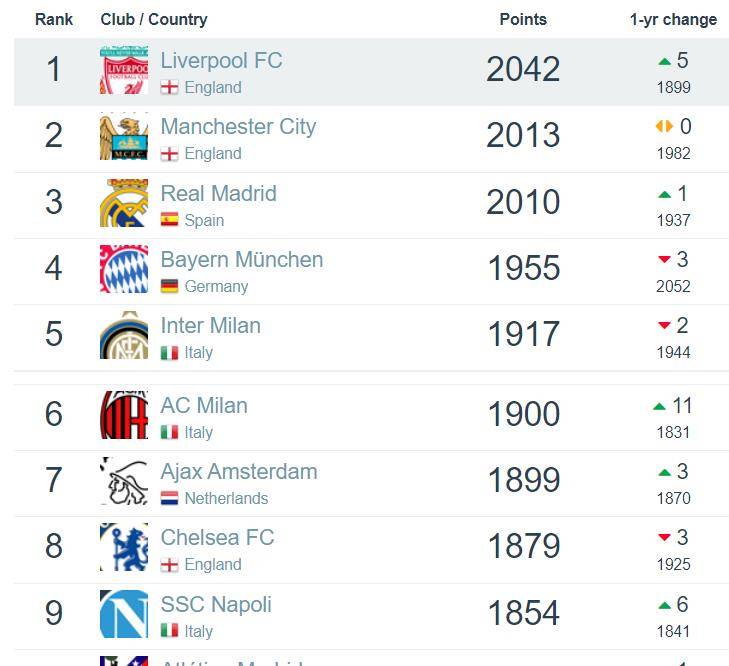Sort by the Rank column header
Viewport: 729px width, 666px height.
pos(54,20)
